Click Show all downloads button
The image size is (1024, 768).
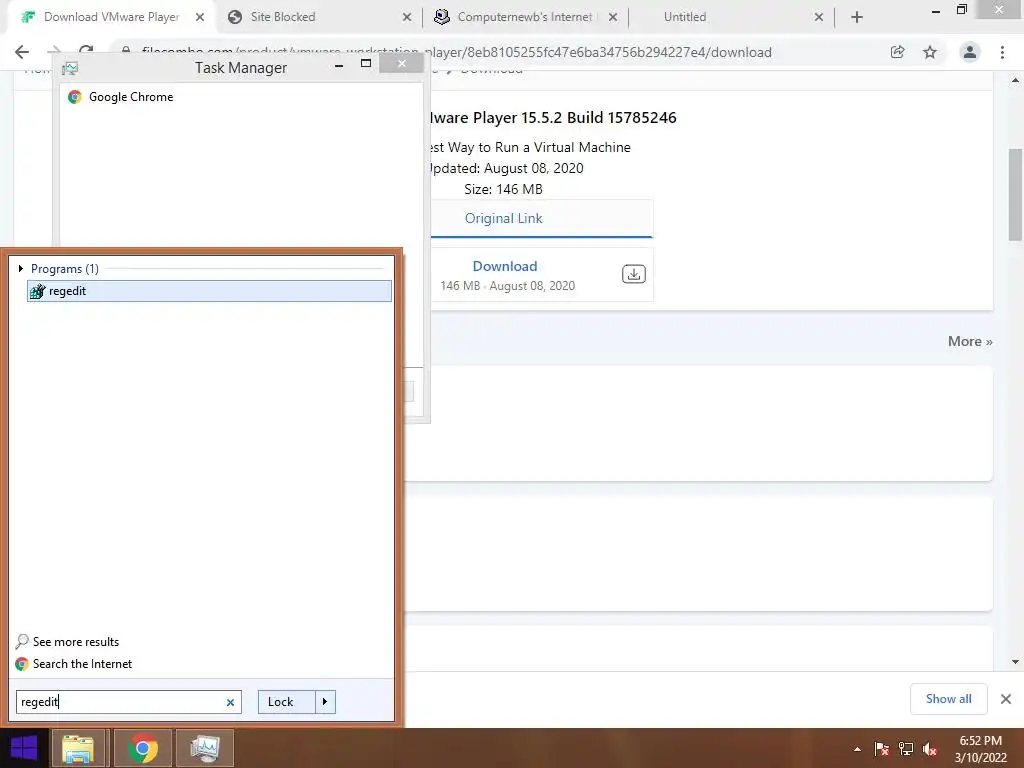pyautogui.click(x=948, y=699)
